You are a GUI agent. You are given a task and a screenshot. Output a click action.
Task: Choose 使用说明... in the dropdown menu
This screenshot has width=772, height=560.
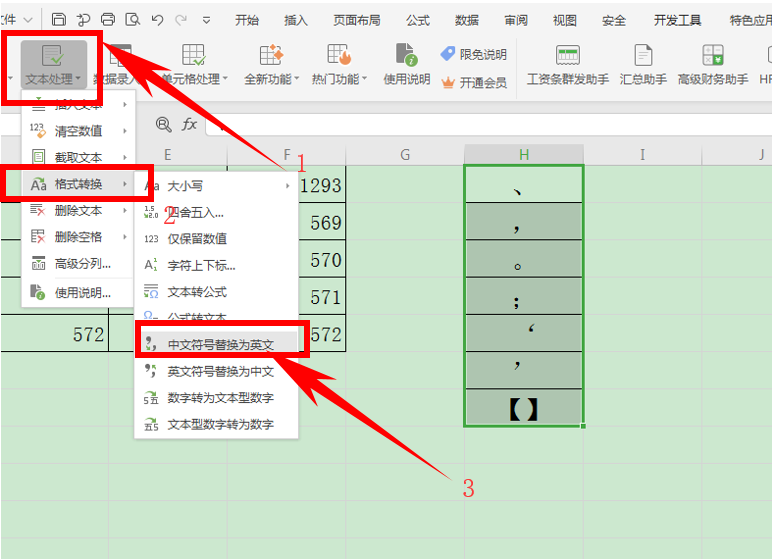click(x=78, y=293)
